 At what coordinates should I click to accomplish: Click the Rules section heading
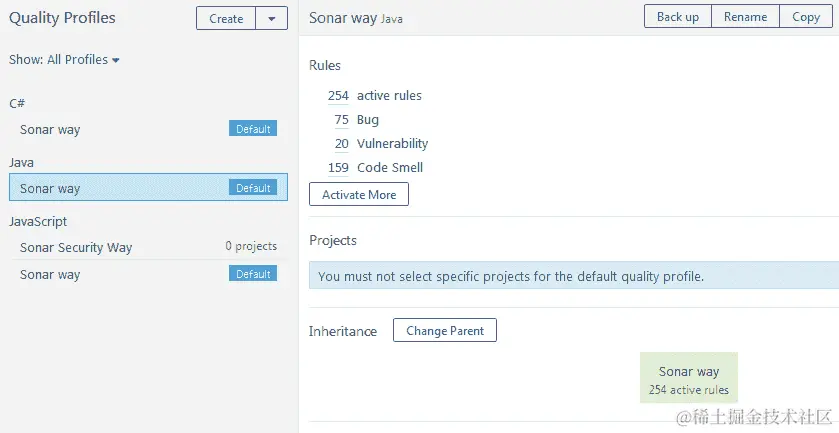(325, 65)
